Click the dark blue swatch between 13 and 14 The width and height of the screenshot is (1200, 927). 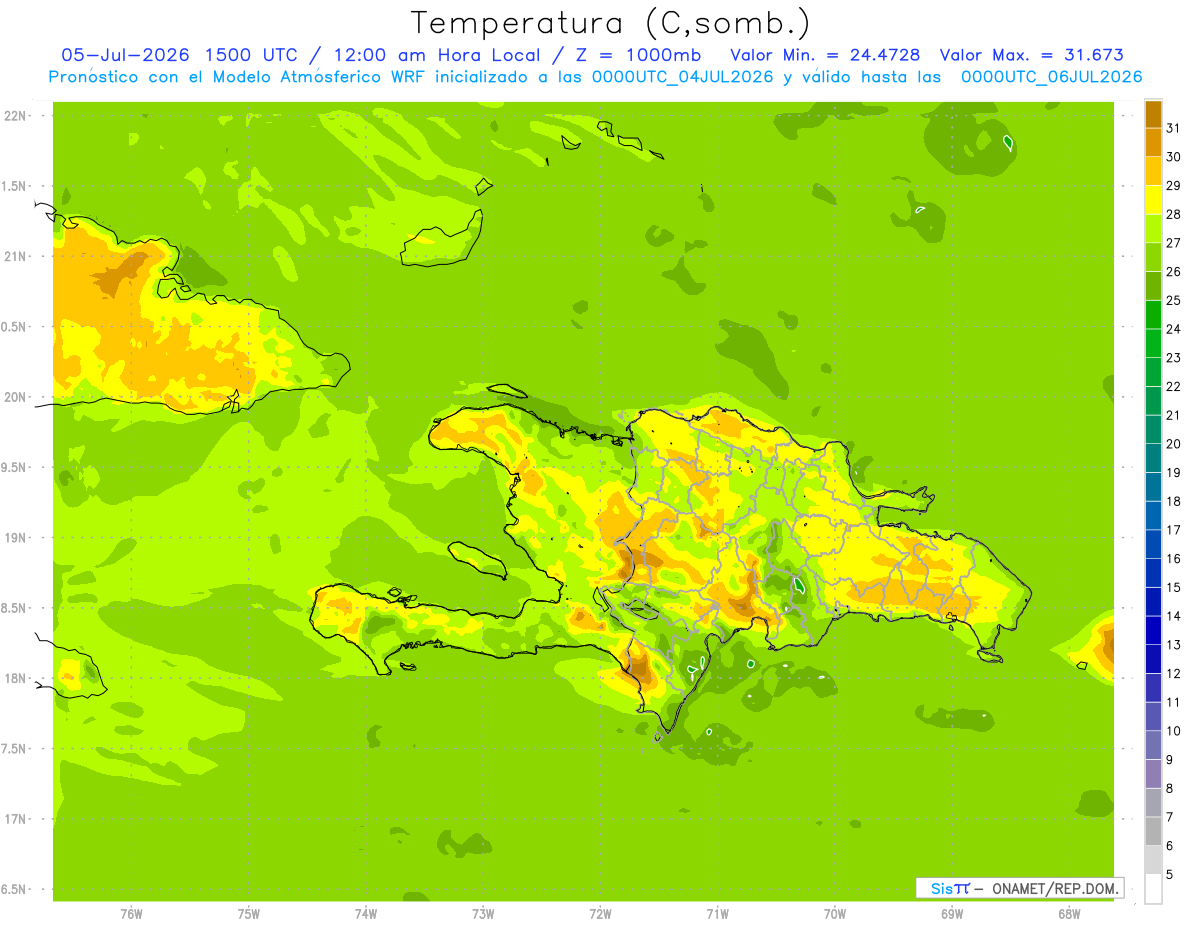(x=1154, y=630)
